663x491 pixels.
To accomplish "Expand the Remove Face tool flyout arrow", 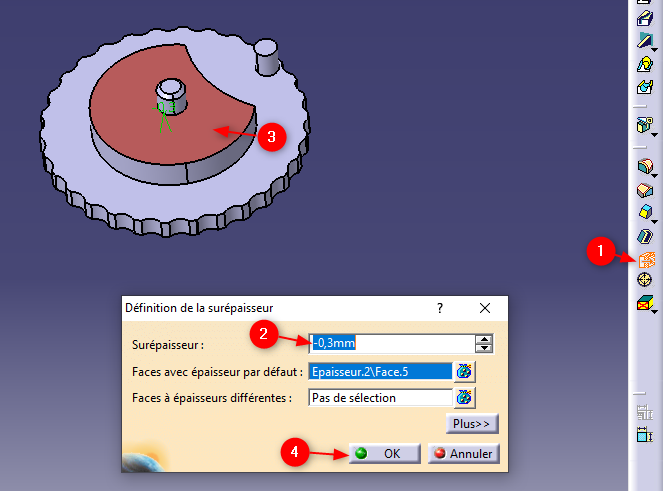I will [x=654, y=312].
